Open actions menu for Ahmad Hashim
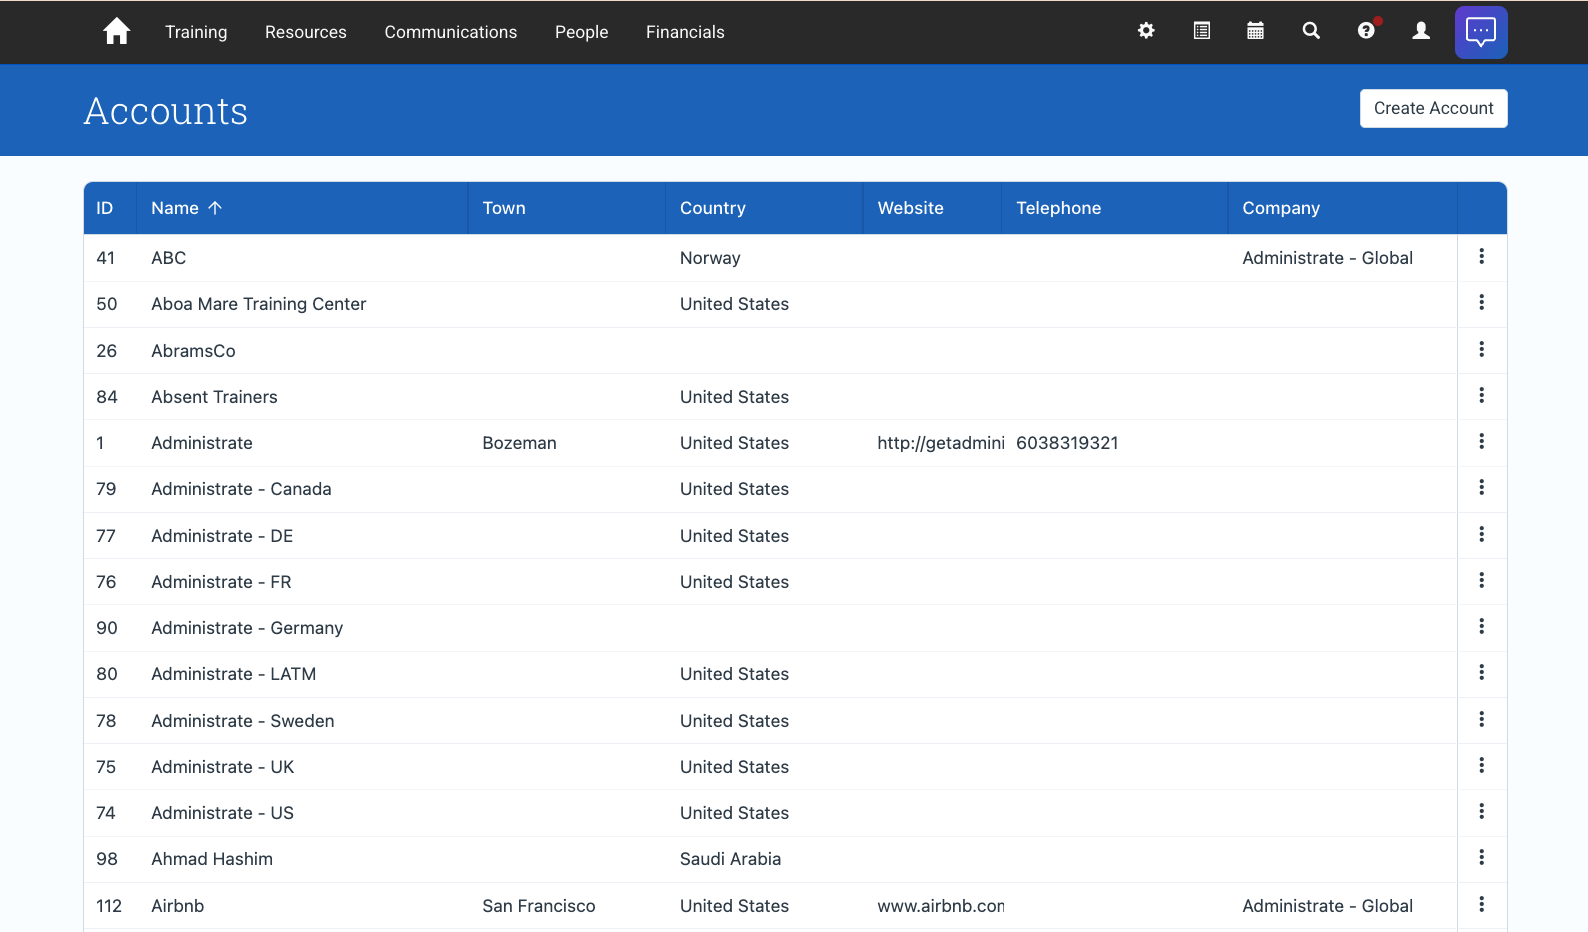1588x932 pixels. coord(1481,858)
